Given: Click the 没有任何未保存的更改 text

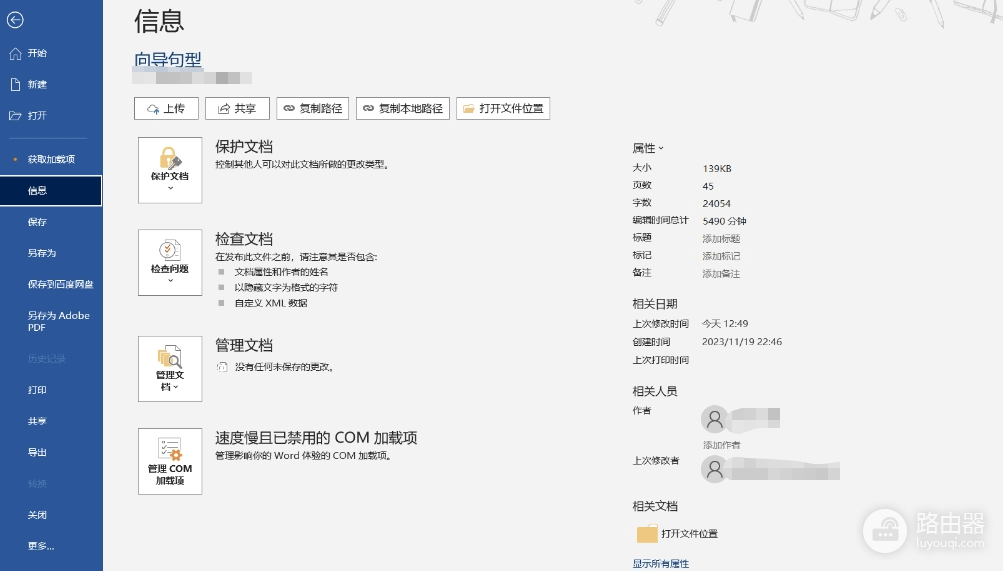Looking at the screenshot, I should 284,367.
